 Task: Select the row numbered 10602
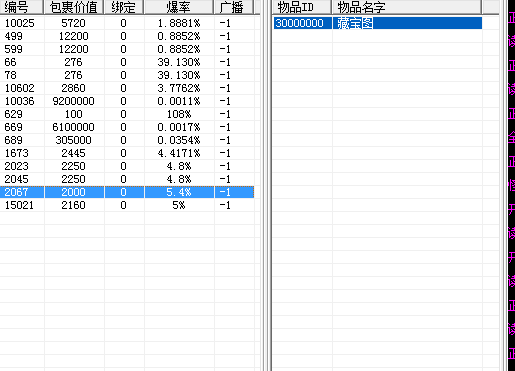pyautogui.click(x=127, y=88)
